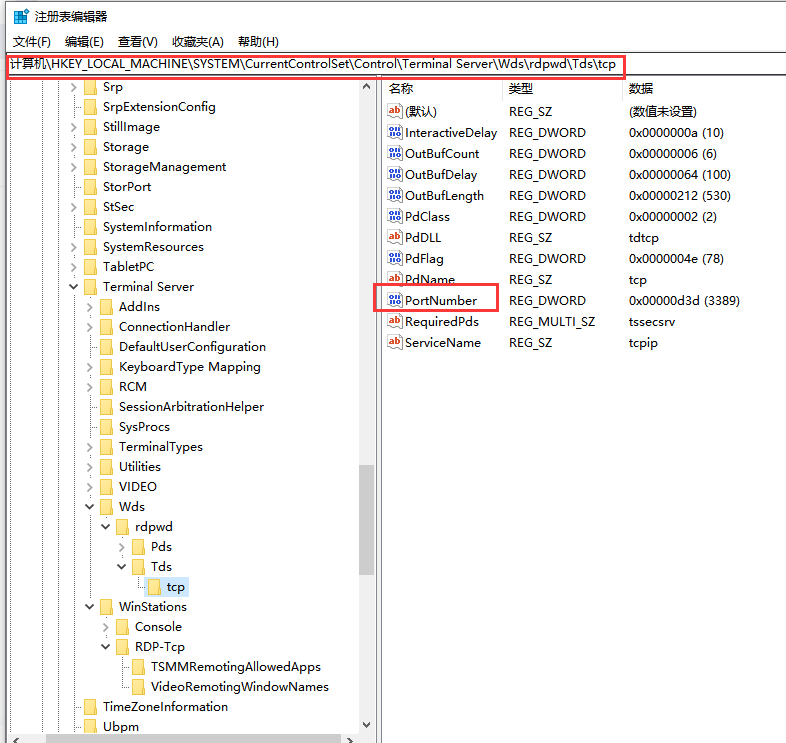Image resolution: width=786 pixels, height=743 pixels.
Task: Click the Wds folder icon
Action: click(107, 507)
